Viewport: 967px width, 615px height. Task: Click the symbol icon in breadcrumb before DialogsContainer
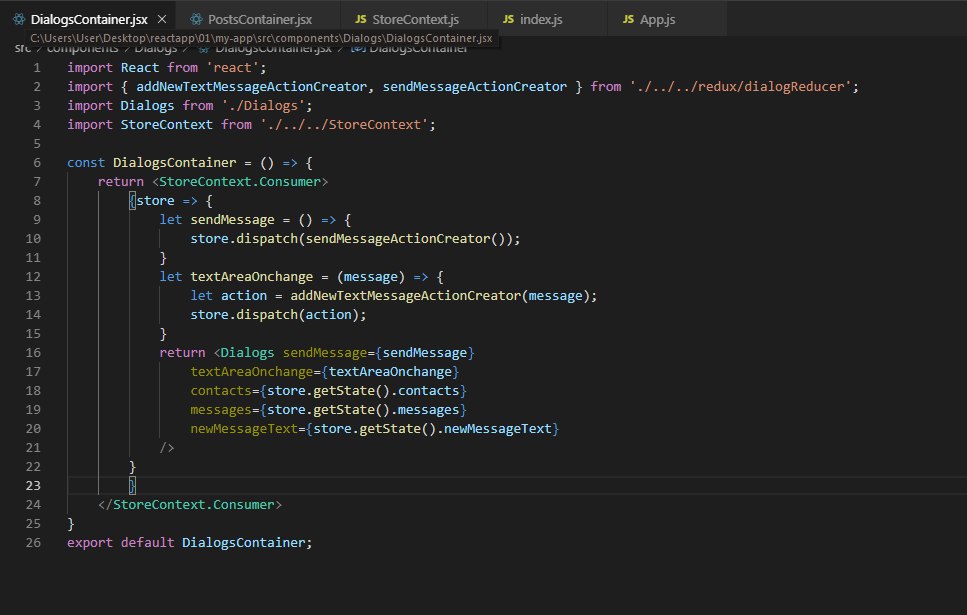(x=356, y=48)
